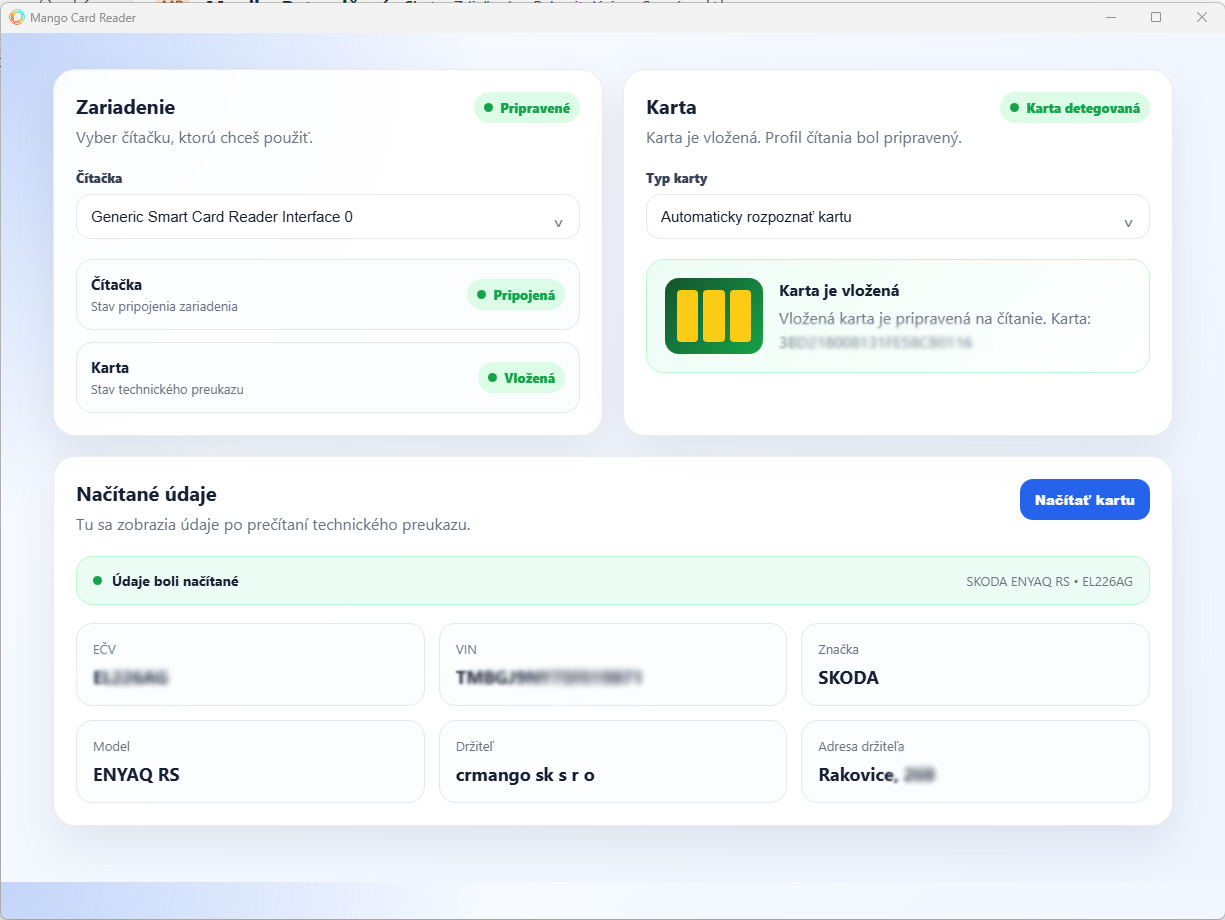Click the smart card chip icon
The height and width of the screenshot is (920, 1225).
[x=714, y=316]
